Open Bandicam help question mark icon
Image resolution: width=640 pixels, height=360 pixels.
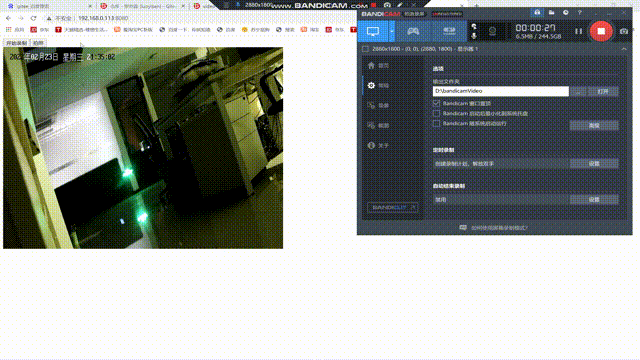tap(580, 13)
